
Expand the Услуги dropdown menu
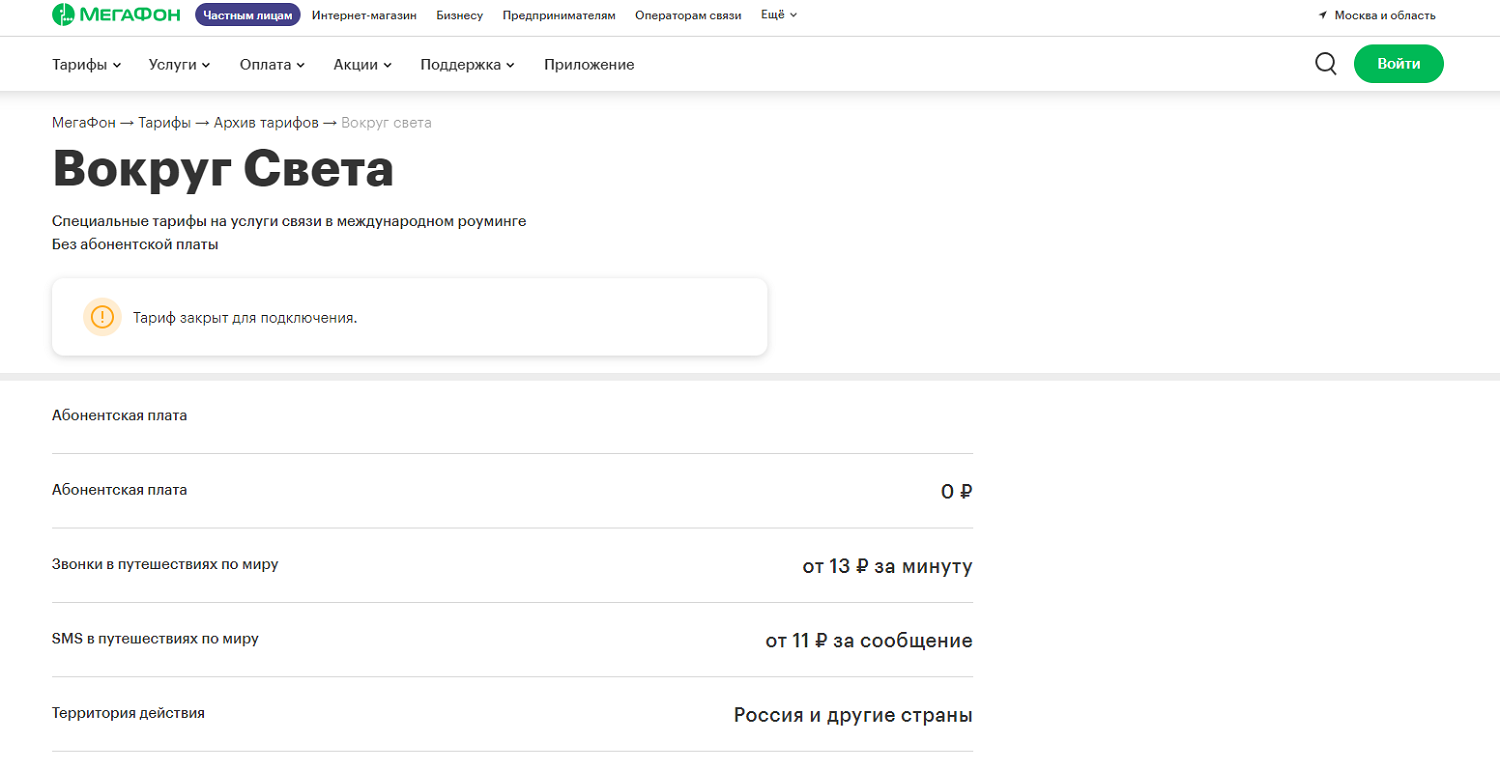179,64
